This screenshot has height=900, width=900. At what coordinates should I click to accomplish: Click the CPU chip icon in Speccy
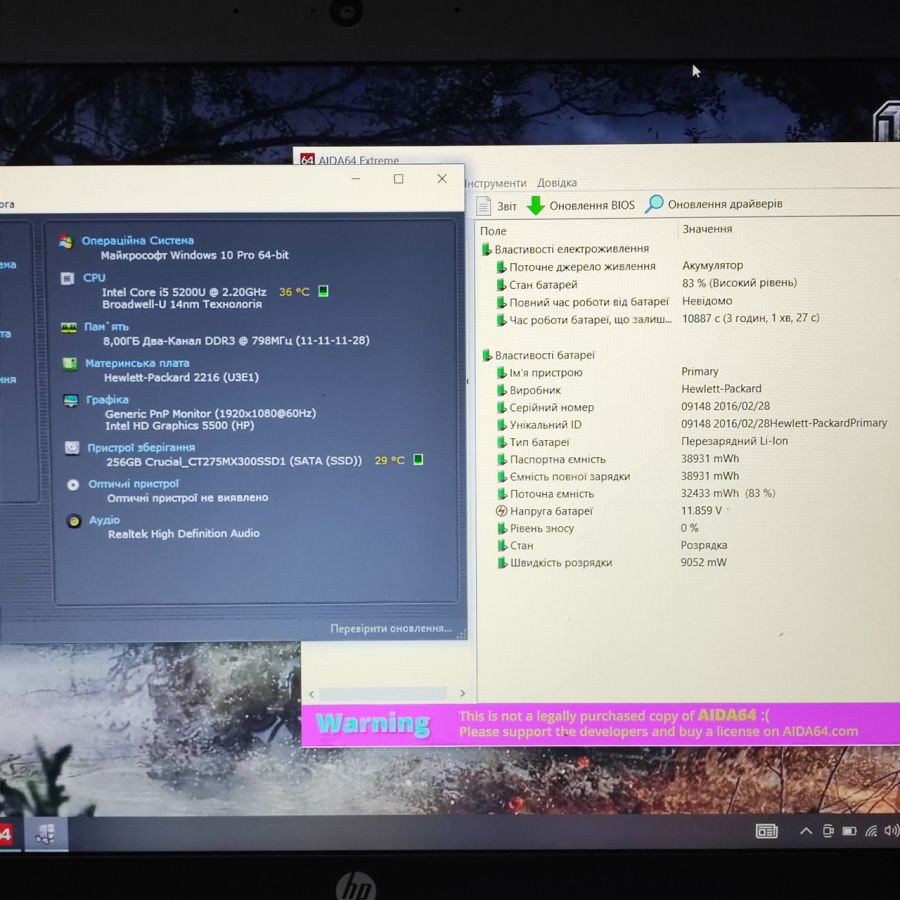click(x=67, y=278)
